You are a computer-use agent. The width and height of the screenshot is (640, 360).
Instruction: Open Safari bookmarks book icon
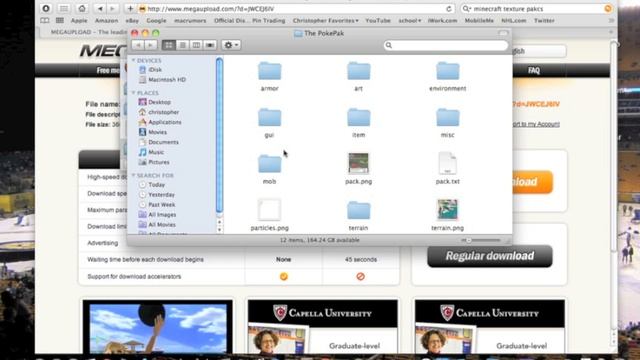coord(45,20)
